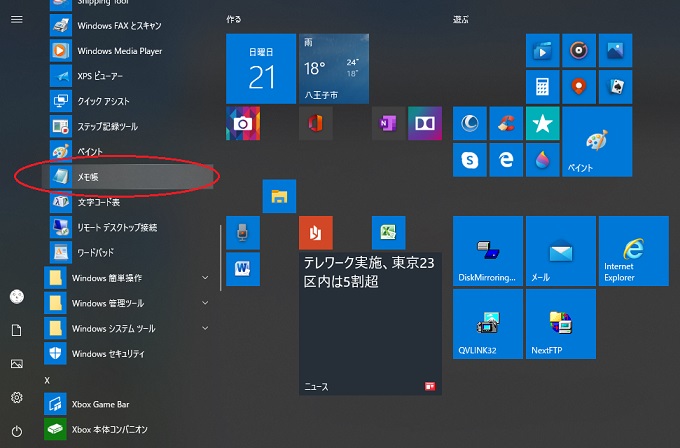This screenshot has height=448, width=680.
Task: Launch the OneNote tile
Action: coord(389,123)
